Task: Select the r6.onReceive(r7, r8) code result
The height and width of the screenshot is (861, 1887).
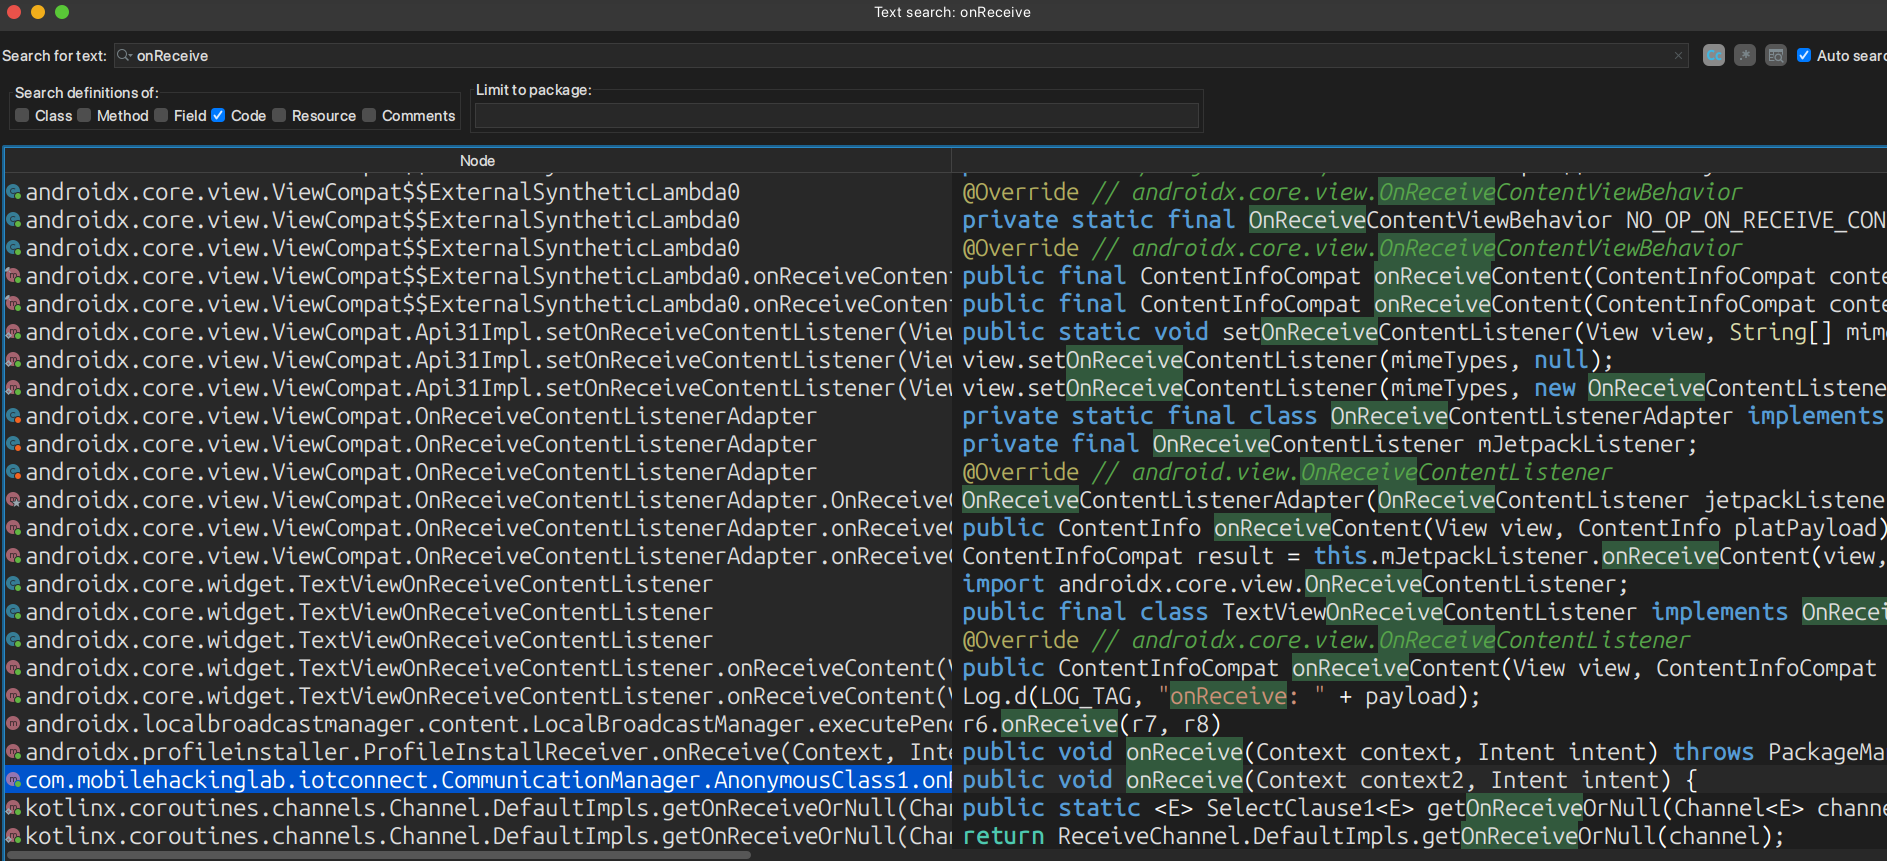Action: pos(1091,724)
